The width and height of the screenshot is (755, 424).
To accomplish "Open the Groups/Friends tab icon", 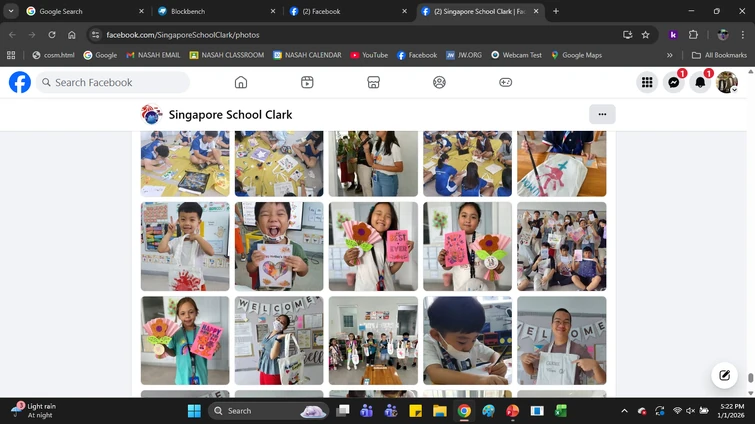I will (x=439, y=82).
